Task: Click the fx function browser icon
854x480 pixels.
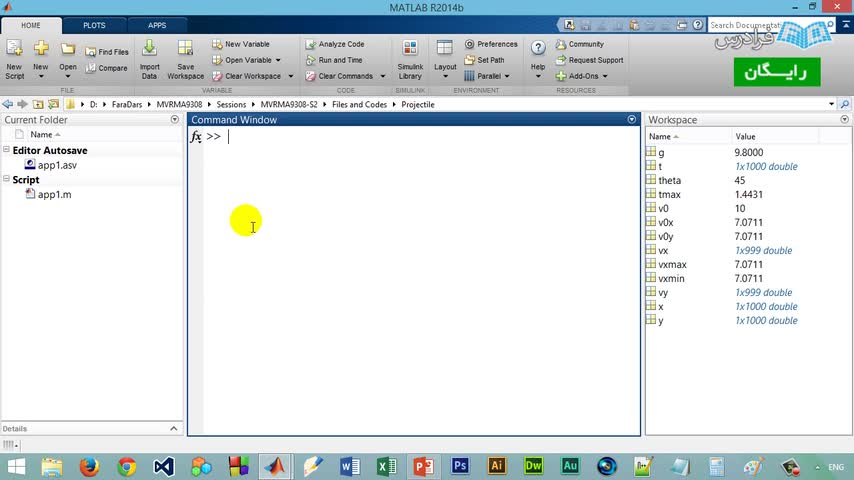Action: (x=196, y=136)
